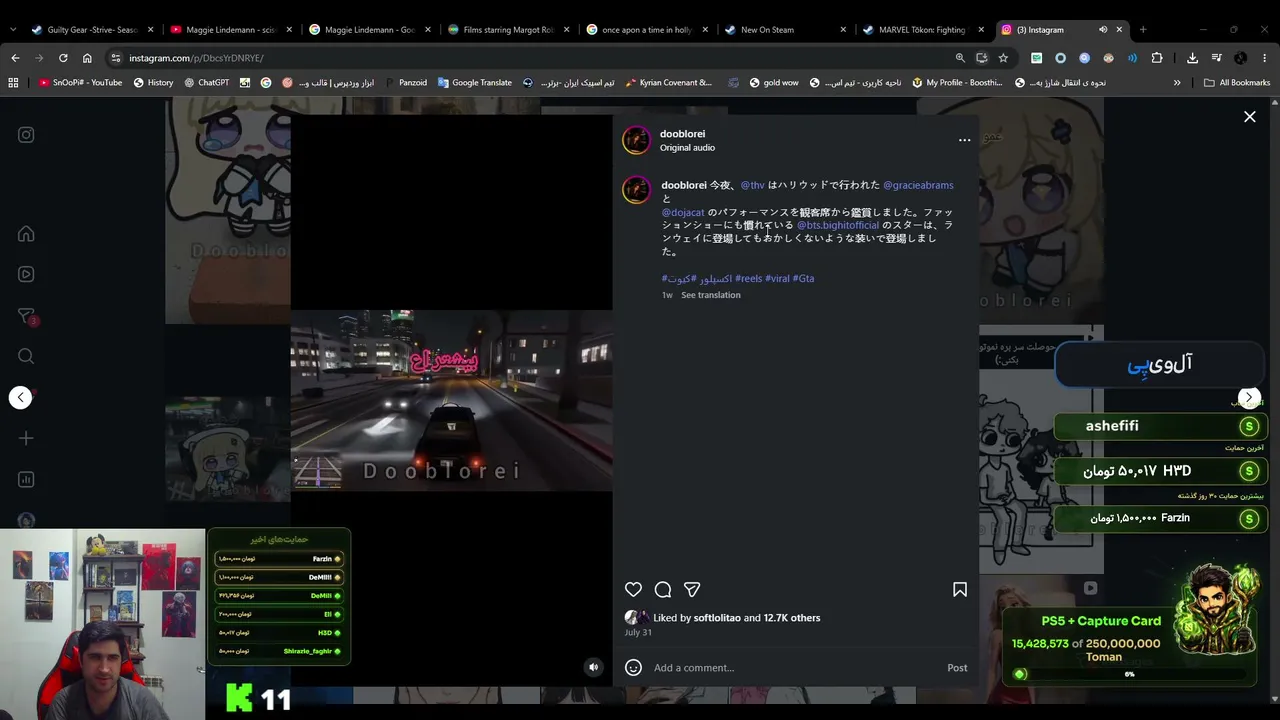Switch to the MARVEL Tōkon: Fighting tab
This screenshot has width=1280, height=720.
[926, 30]
